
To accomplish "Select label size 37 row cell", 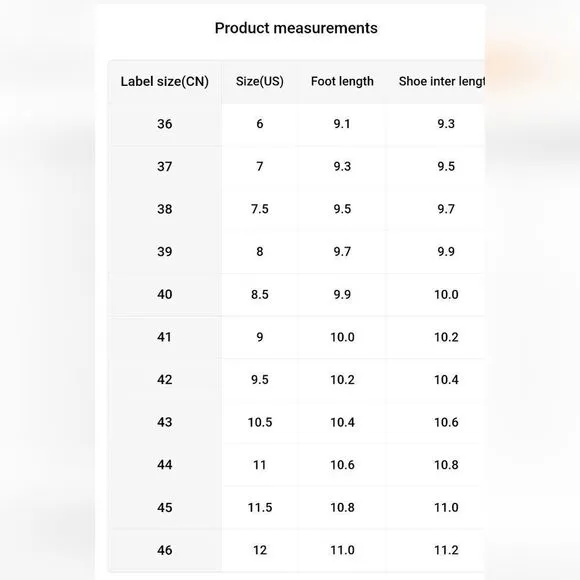I will coord(165,166).
